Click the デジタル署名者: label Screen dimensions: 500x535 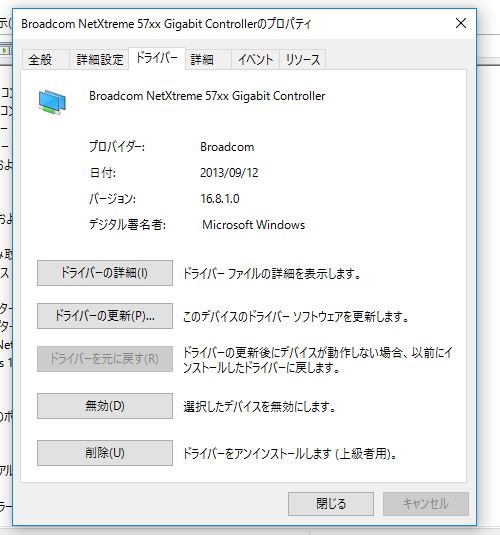pos(127,225)
